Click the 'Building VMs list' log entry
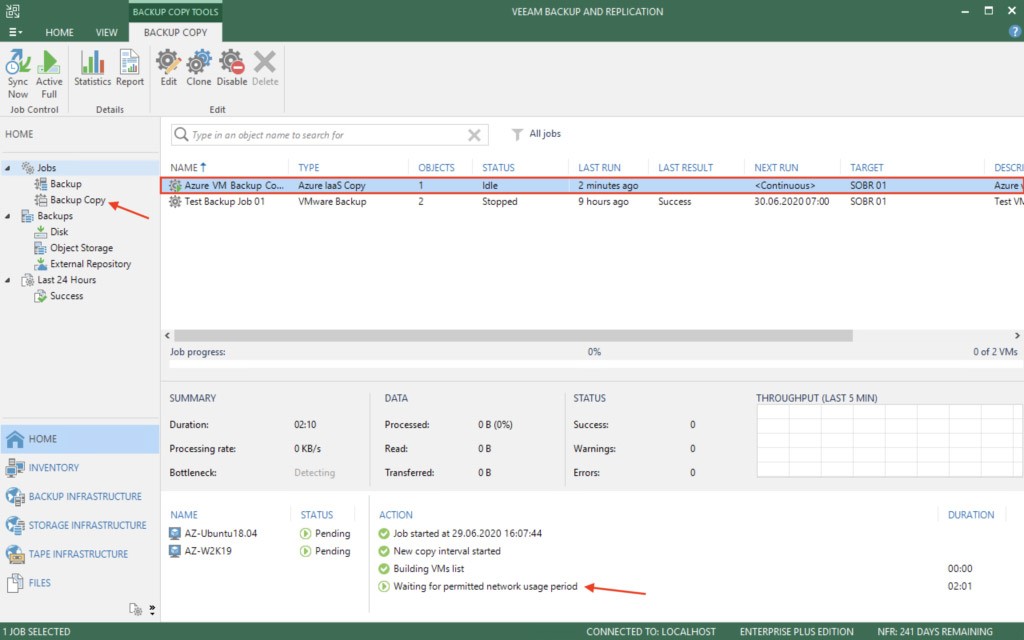This screenshot has height=640, width=1024. 428,569
